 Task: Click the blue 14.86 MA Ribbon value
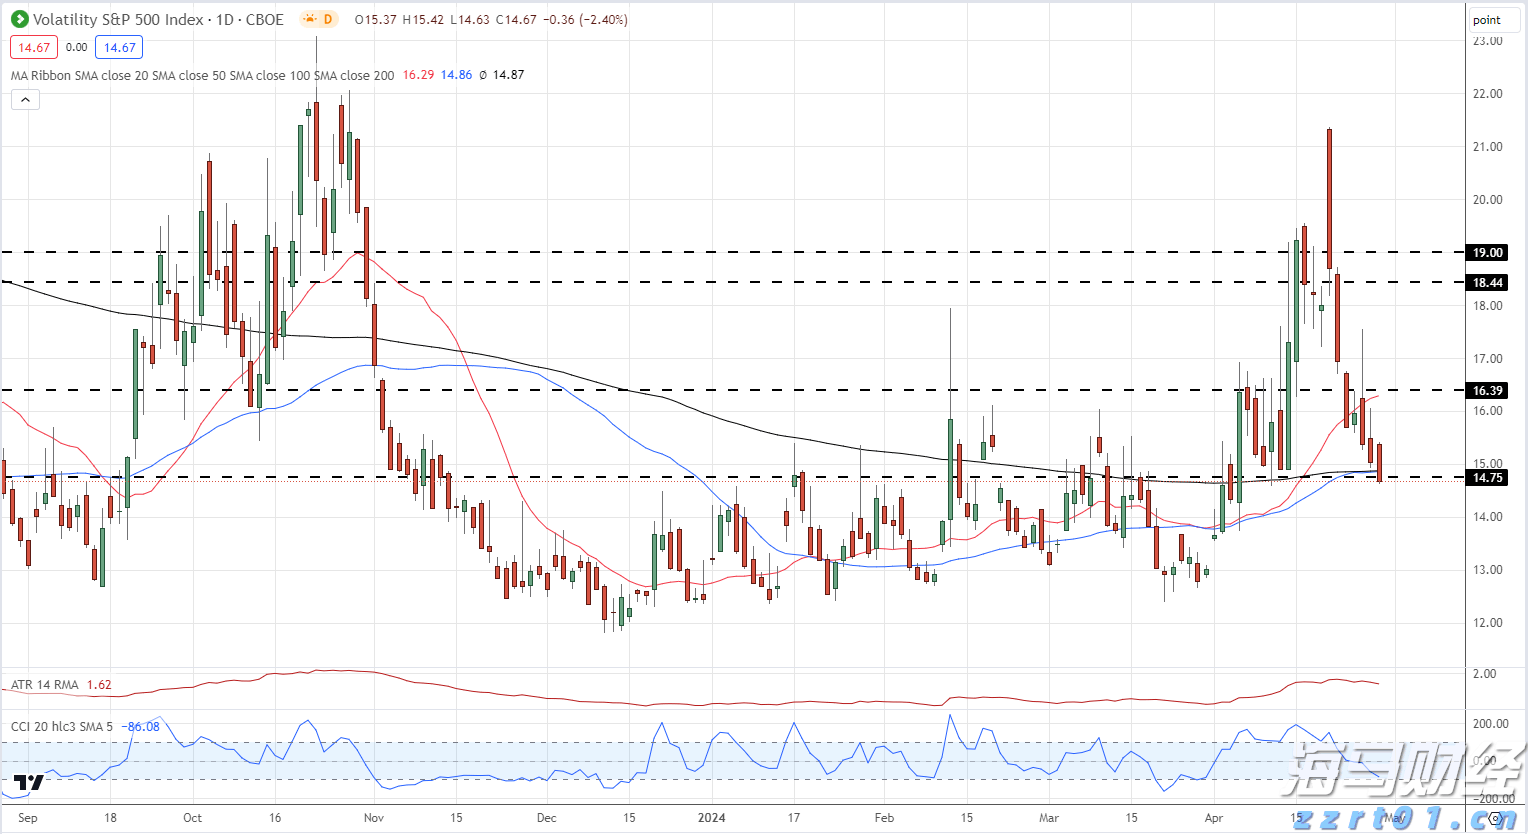click(456, 75)
